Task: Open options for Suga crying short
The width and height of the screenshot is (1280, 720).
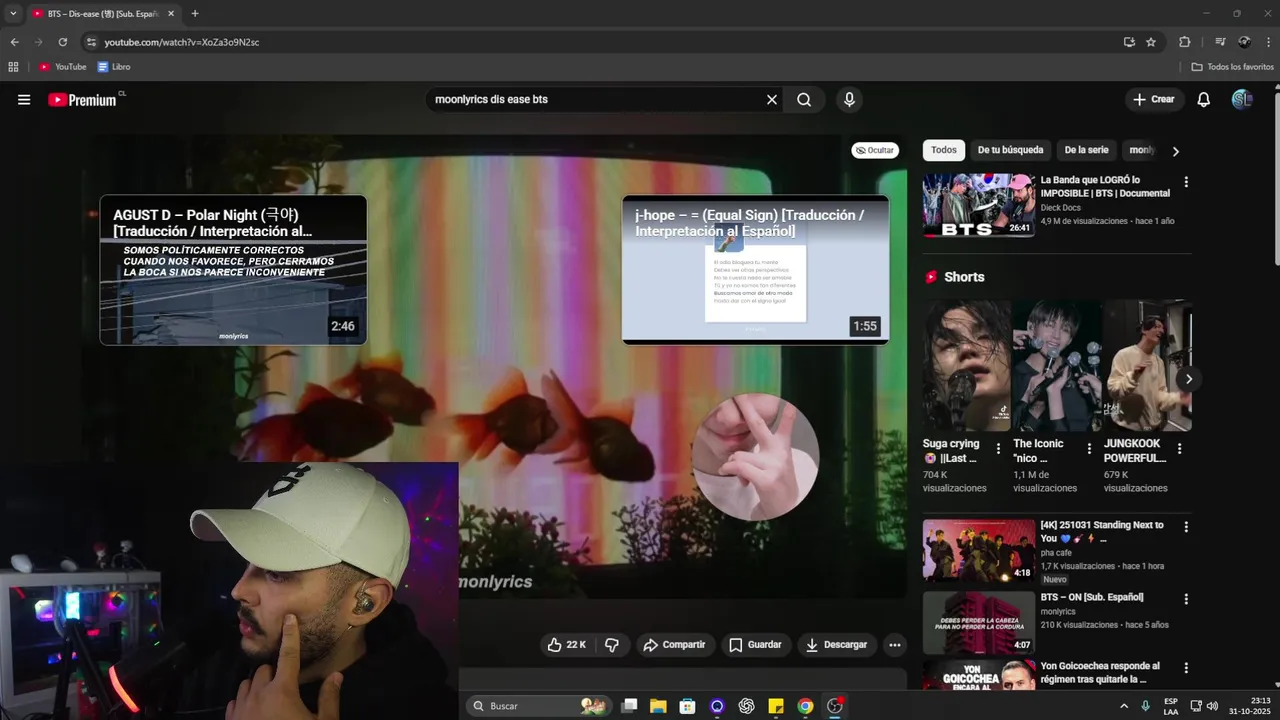Action: (x=997, y=449)
